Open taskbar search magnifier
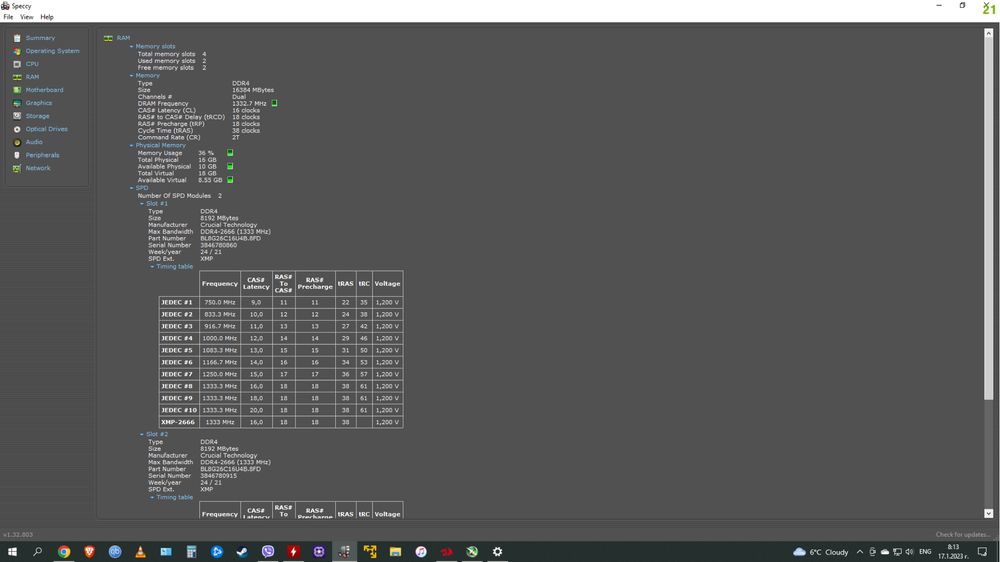This screenshot has height=562, width=1000. [x=38, y=552]
